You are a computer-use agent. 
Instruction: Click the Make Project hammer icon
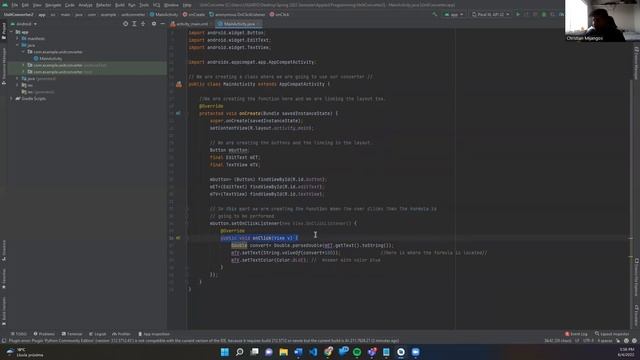point(435,14)
